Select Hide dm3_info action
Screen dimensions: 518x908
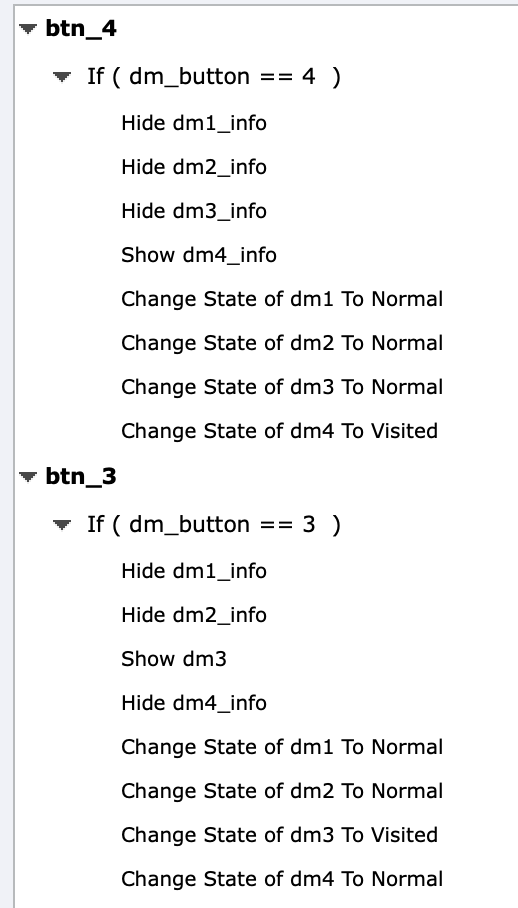(194, 211)
